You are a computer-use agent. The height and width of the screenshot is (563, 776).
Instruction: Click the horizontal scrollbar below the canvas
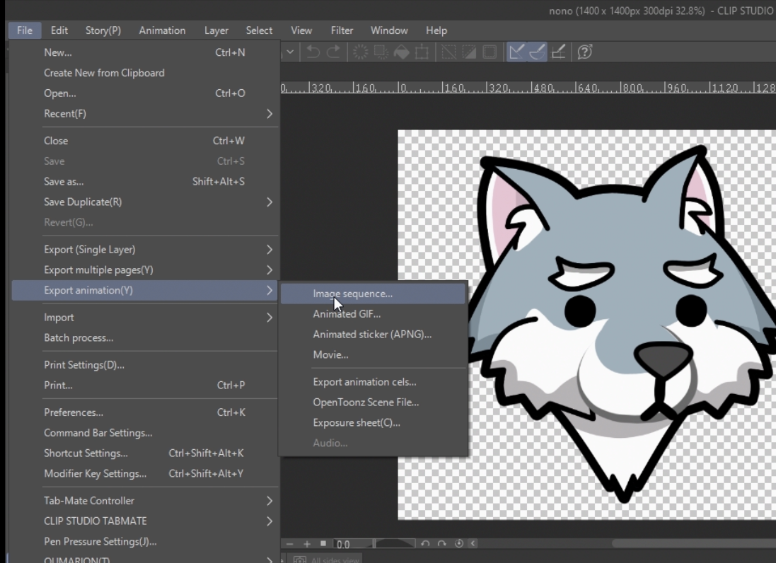pos(690,544)
